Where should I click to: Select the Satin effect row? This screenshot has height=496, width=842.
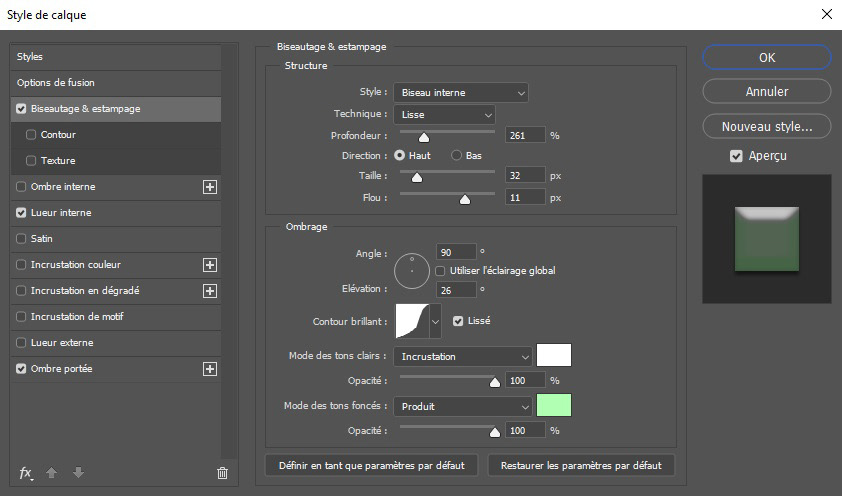(115, 238)
